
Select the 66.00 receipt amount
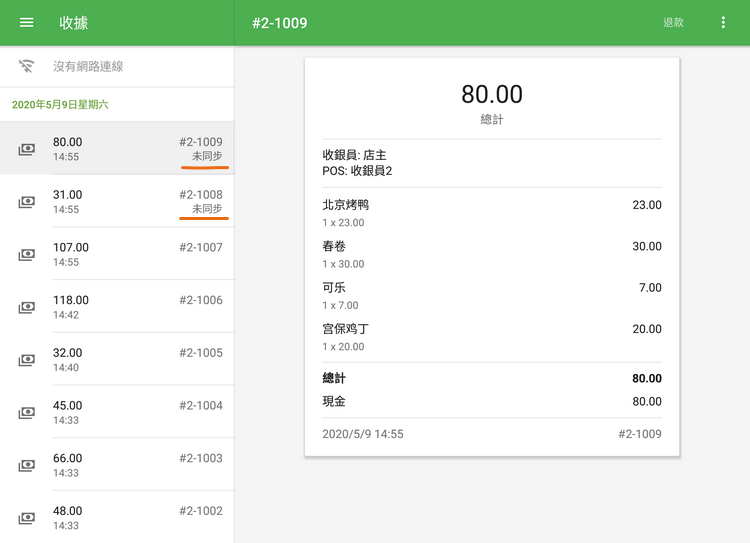(67, 458)
